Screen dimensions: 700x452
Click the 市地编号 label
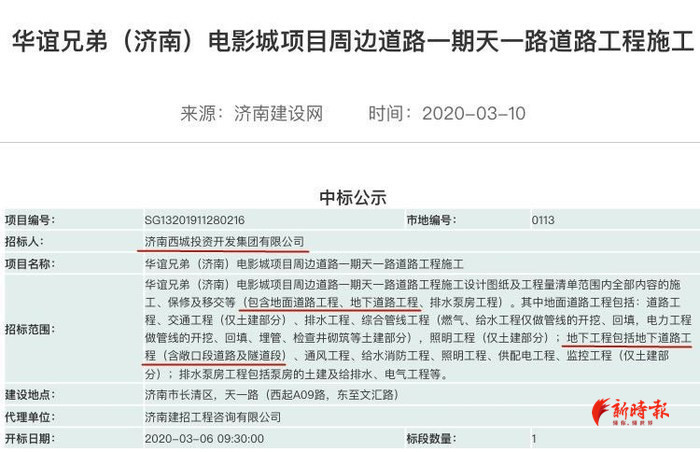coord(432,220)
